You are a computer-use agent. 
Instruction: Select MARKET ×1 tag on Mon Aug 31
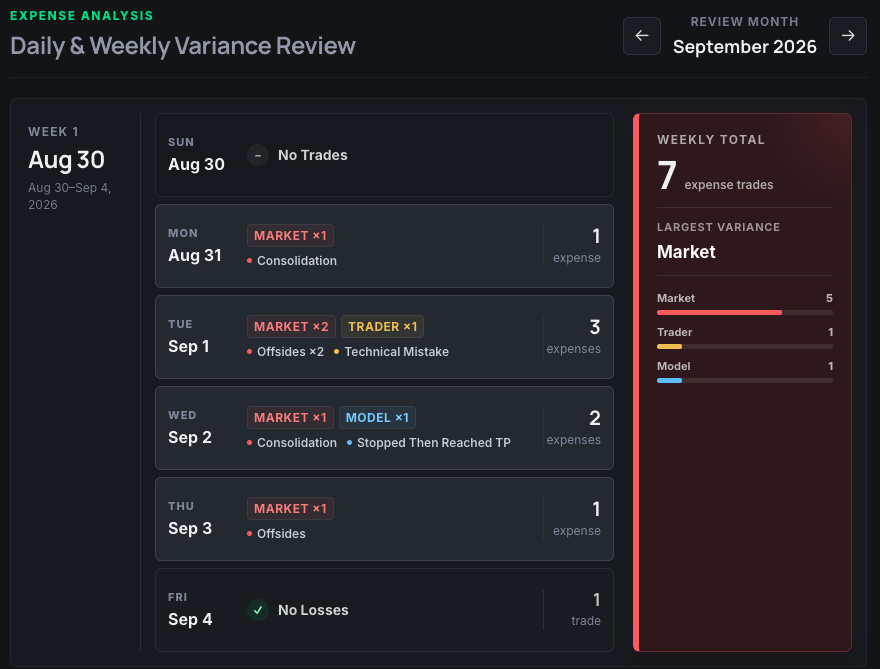(x=290, y=236)
